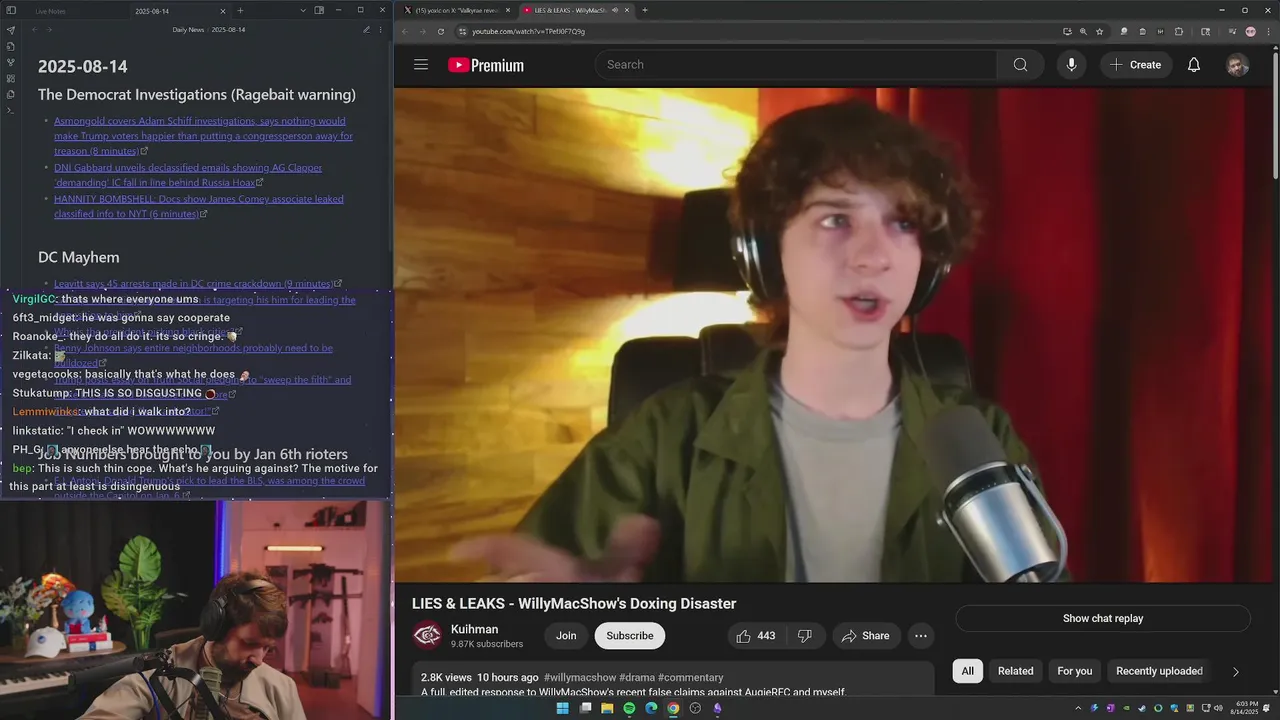This screenshot has height=720, width=1280.
Task: Bookmark this page with the star icon
Action: [1099, 31]
